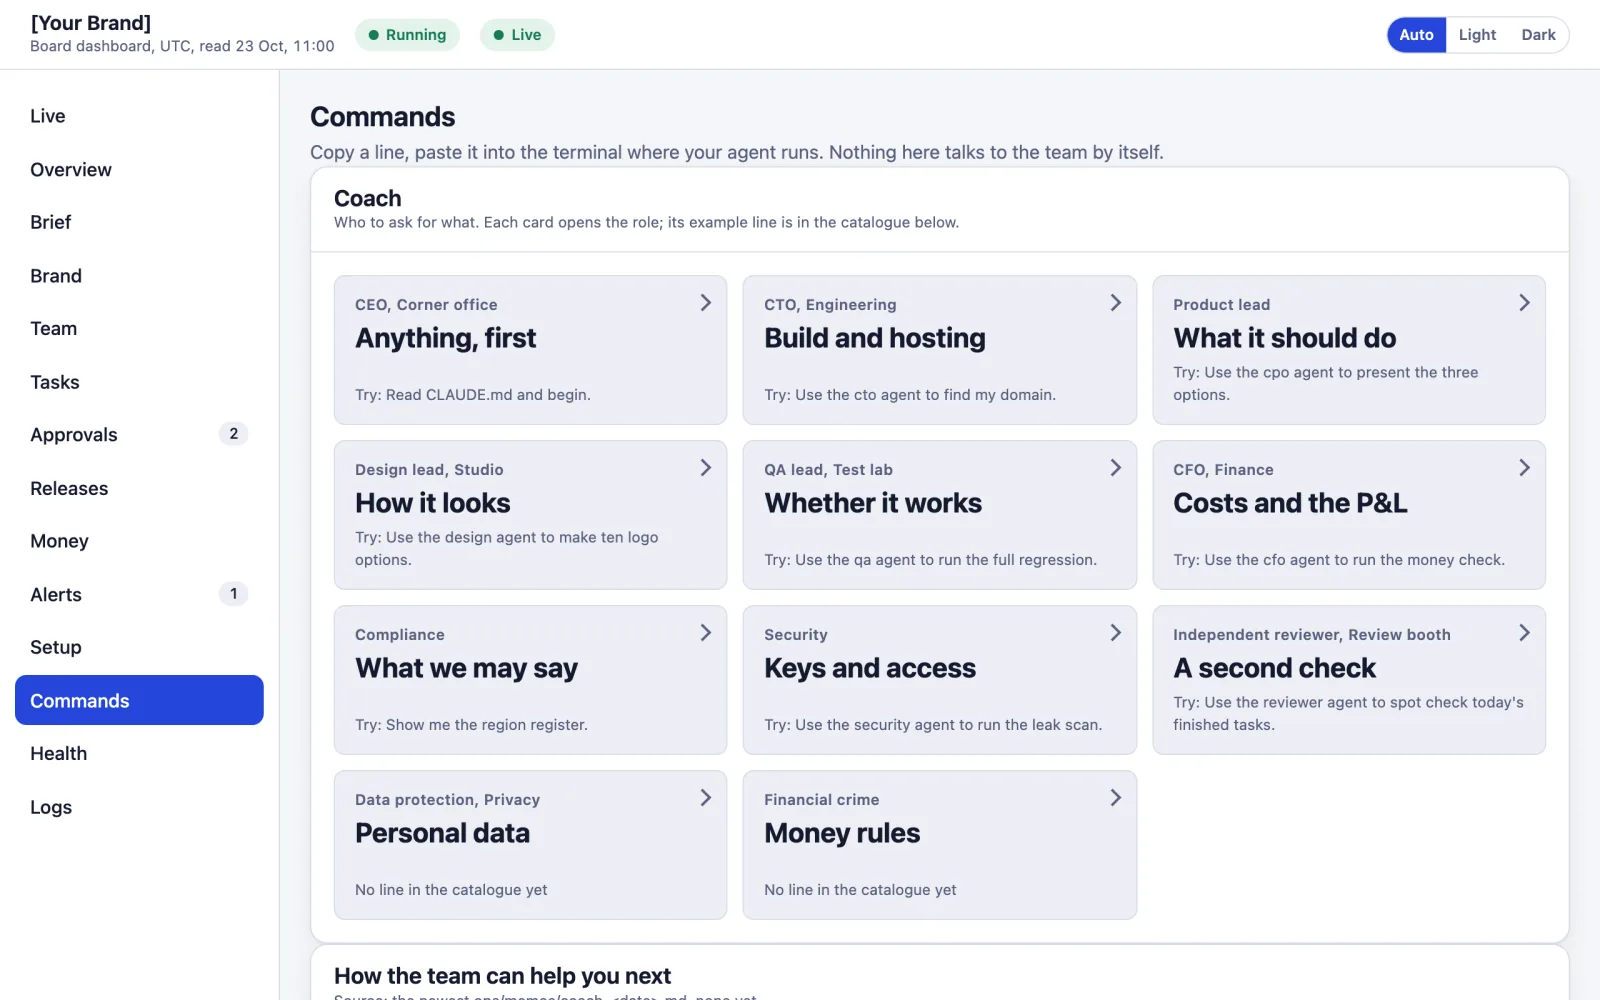
Task: Open Brief page
Action: [x=139, y=222]
